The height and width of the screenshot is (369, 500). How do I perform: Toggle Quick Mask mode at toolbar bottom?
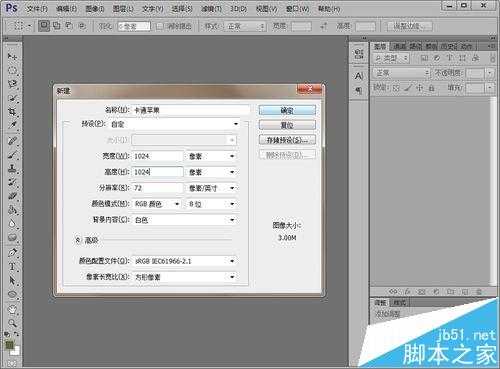click(x=12, y=363)
